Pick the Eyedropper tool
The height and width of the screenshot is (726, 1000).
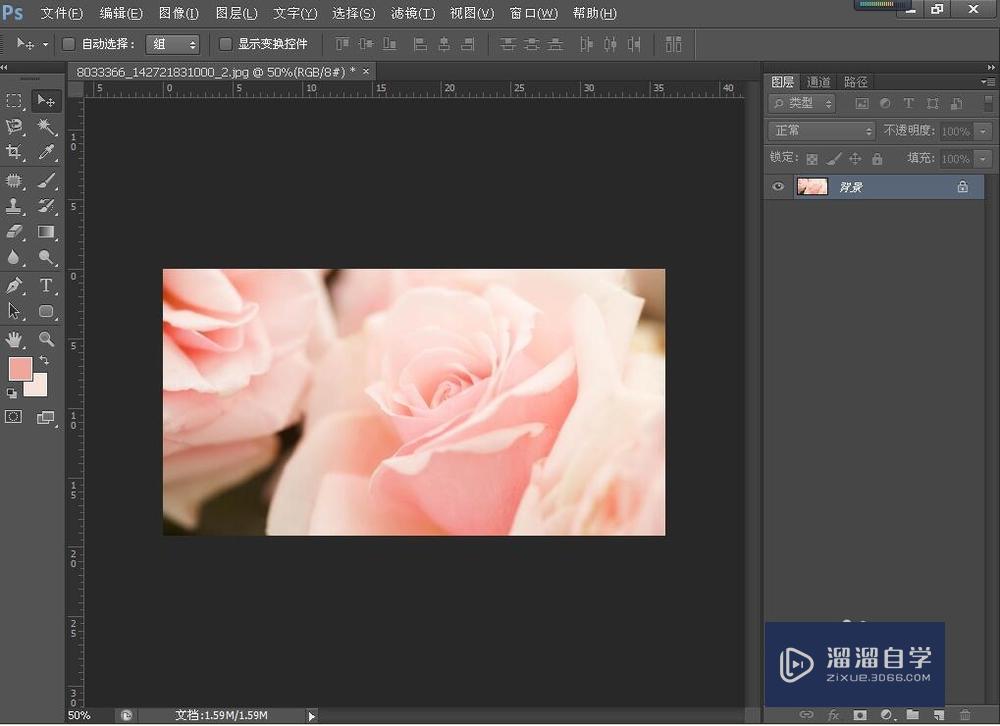click(x=46, y=153)
